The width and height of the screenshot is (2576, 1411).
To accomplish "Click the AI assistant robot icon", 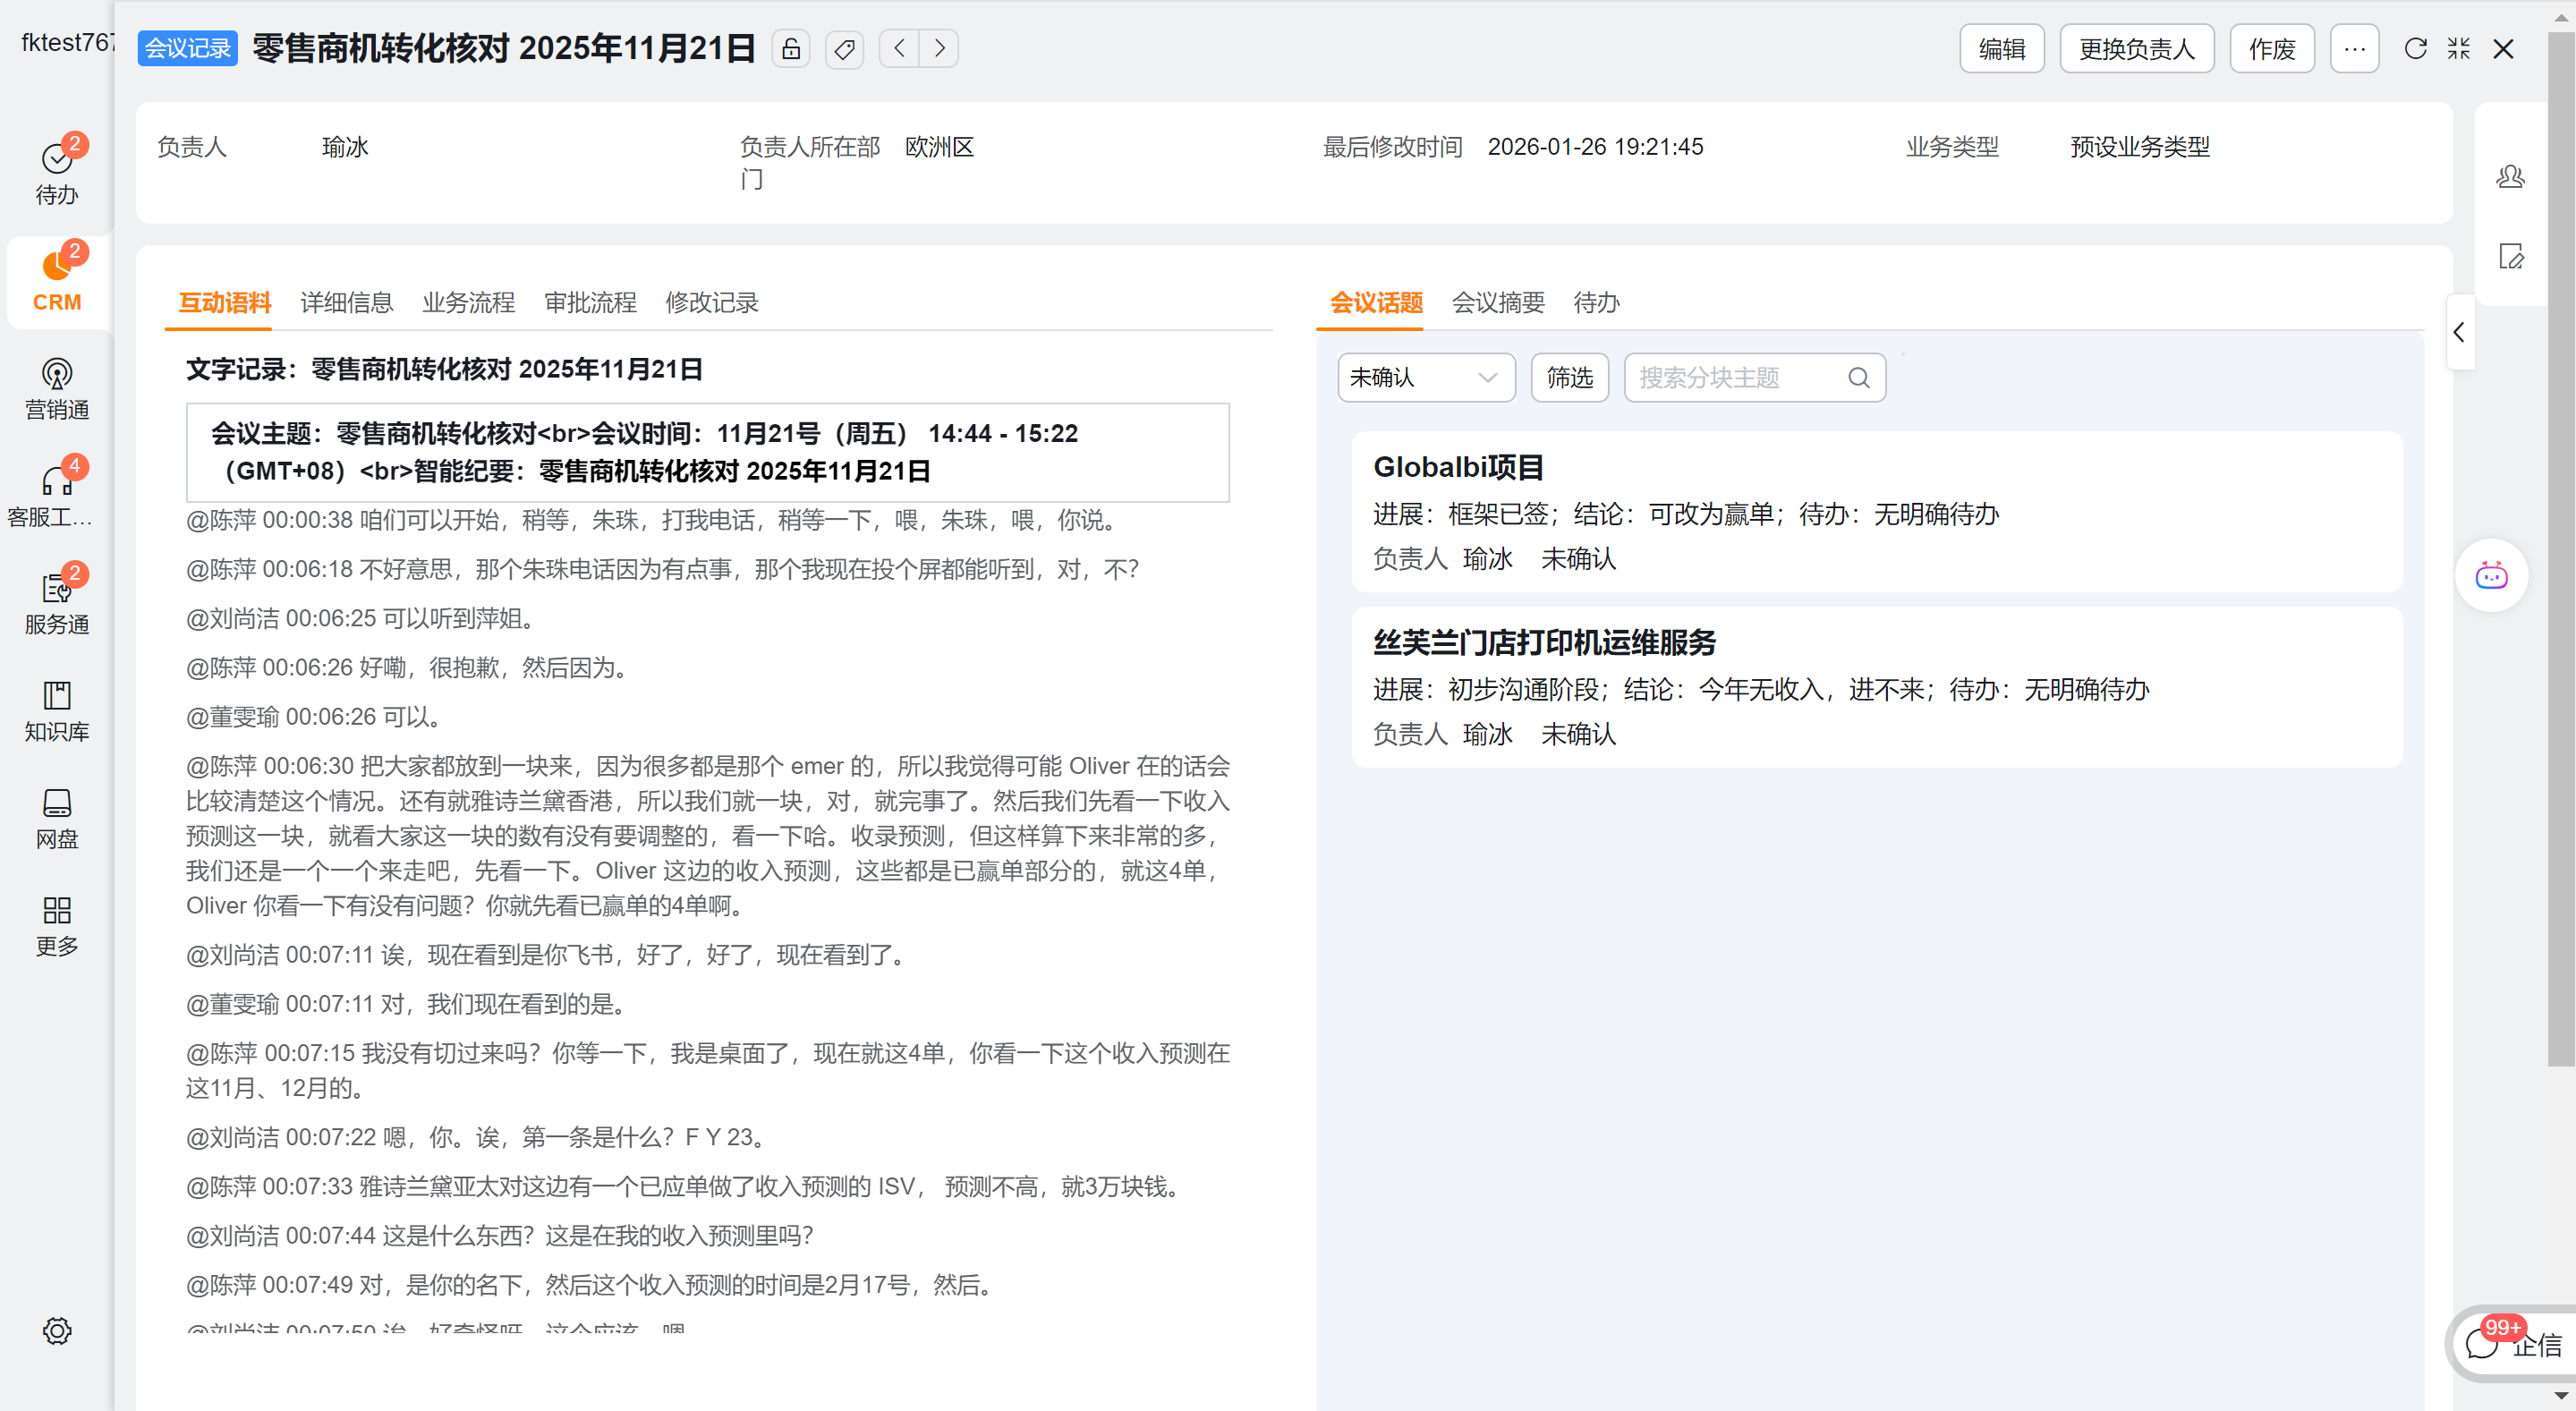I will 2491,575.
